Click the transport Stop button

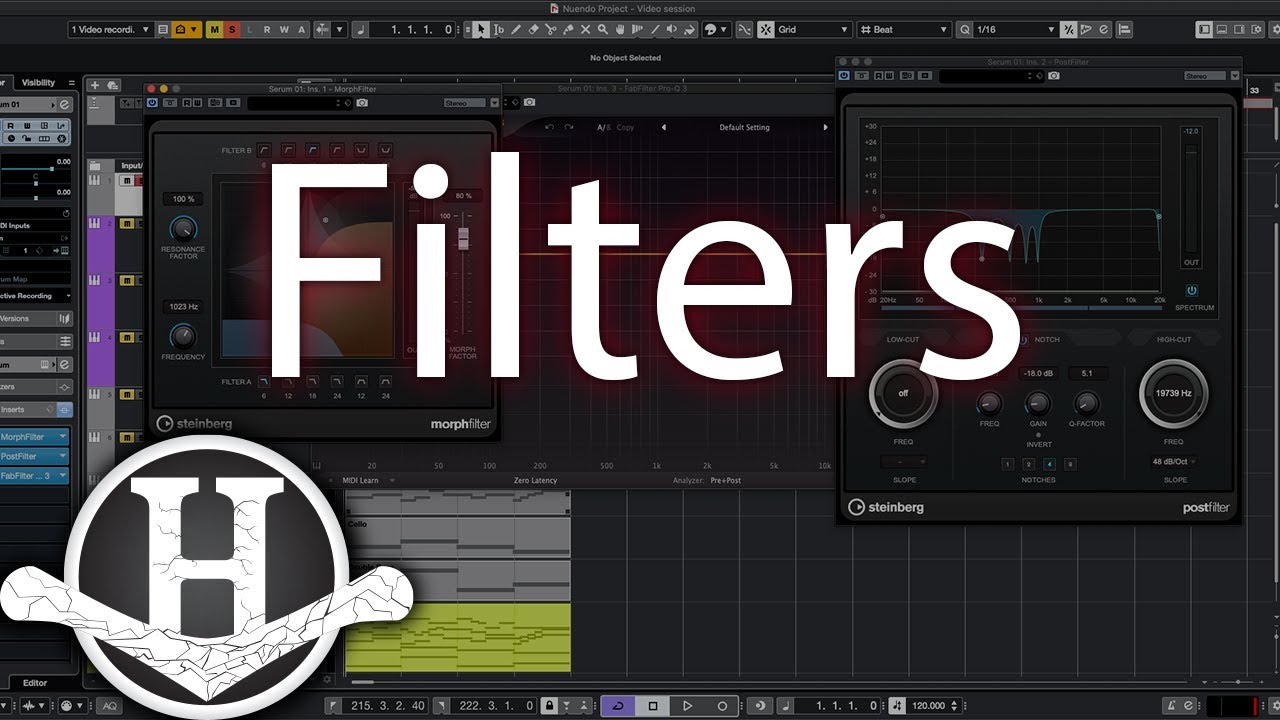(x=653, y=705)
